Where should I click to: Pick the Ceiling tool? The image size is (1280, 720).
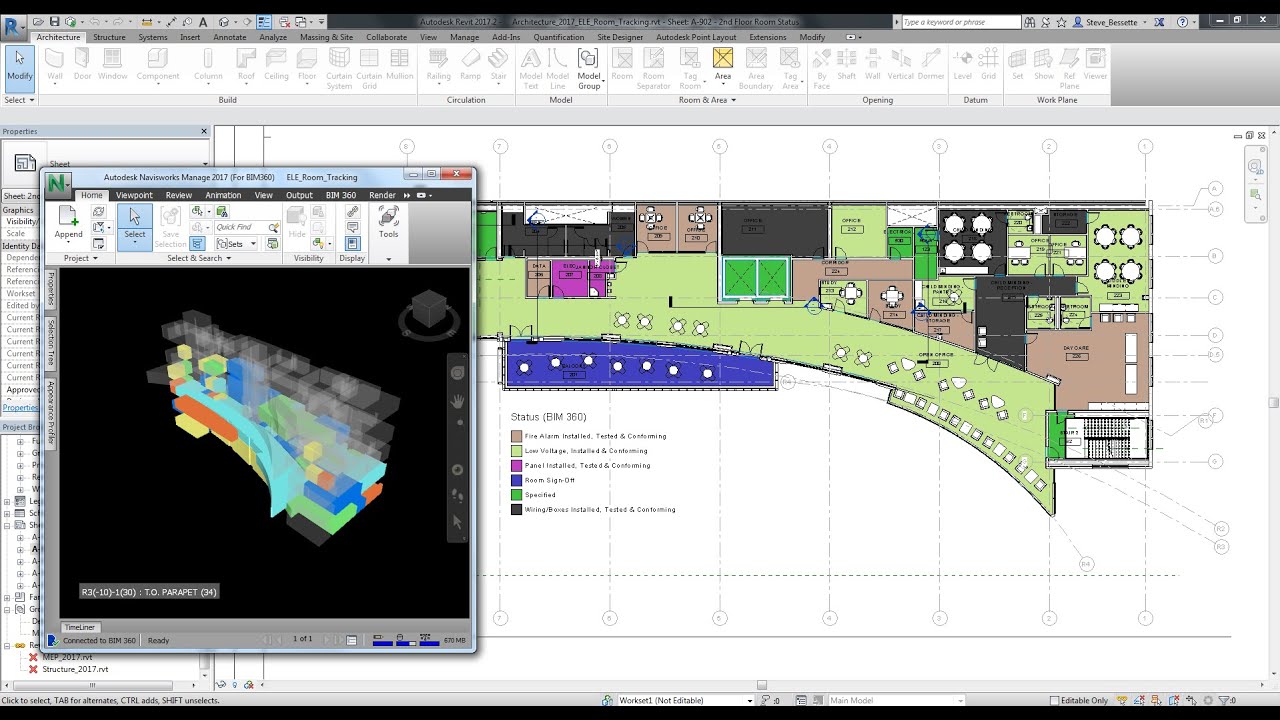[x=276, y=66]
